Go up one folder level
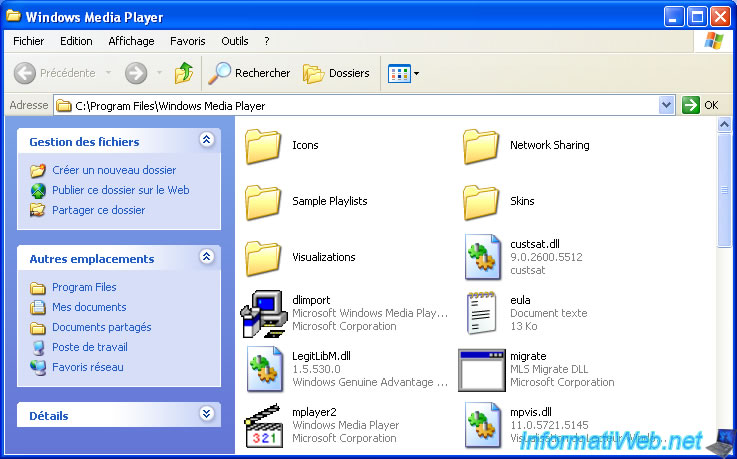 pyautogui.click(x=184, y=73)
